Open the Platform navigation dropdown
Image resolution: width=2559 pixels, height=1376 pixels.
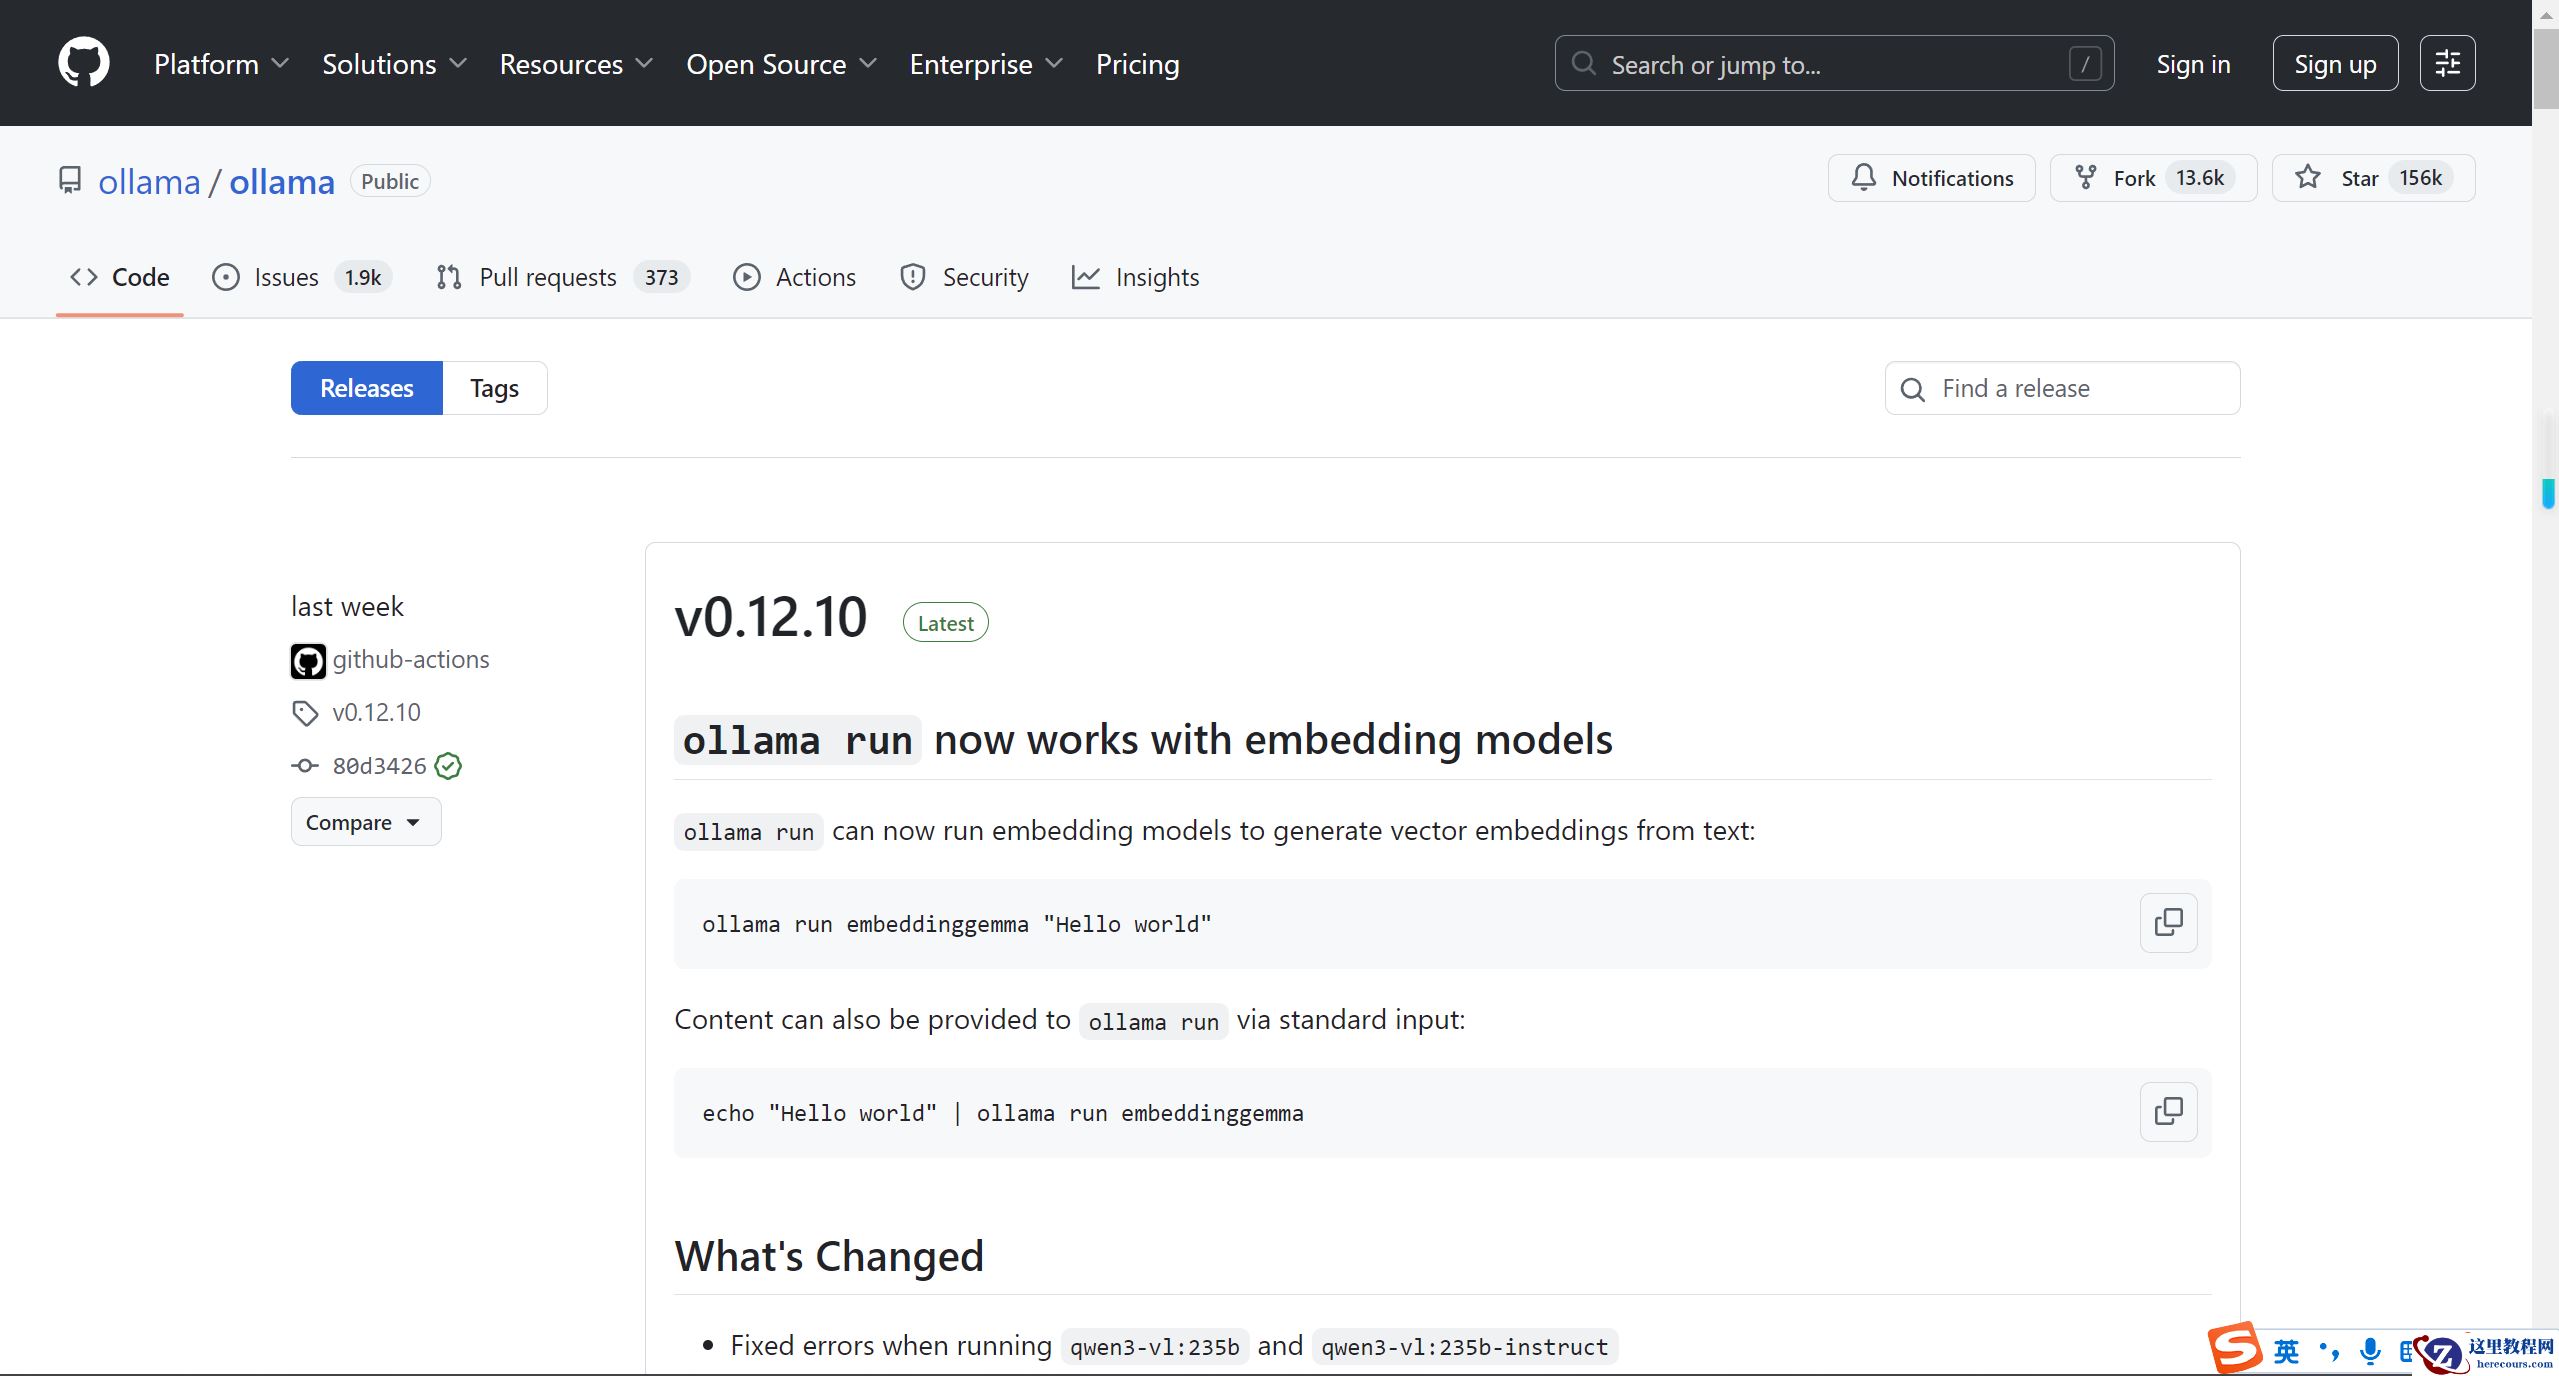pyautogui.click(x=221, y=64)
